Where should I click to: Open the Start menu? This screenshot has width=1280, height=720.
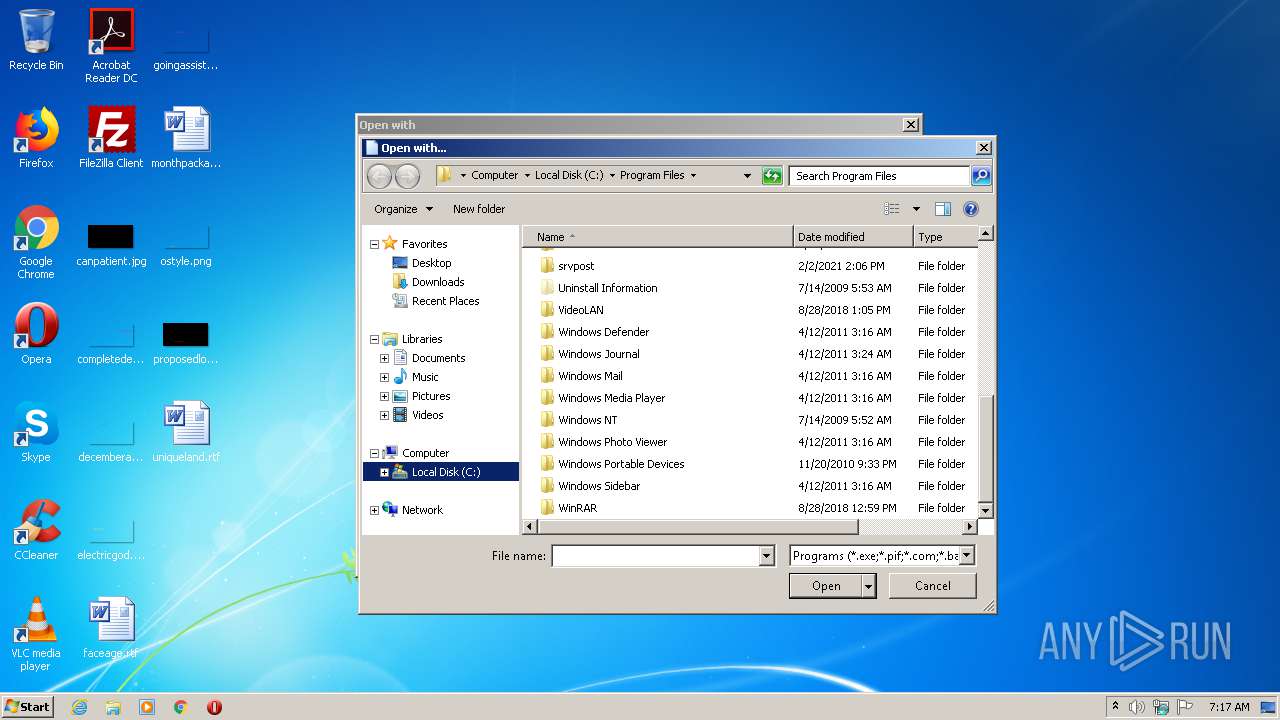(28, 707)
